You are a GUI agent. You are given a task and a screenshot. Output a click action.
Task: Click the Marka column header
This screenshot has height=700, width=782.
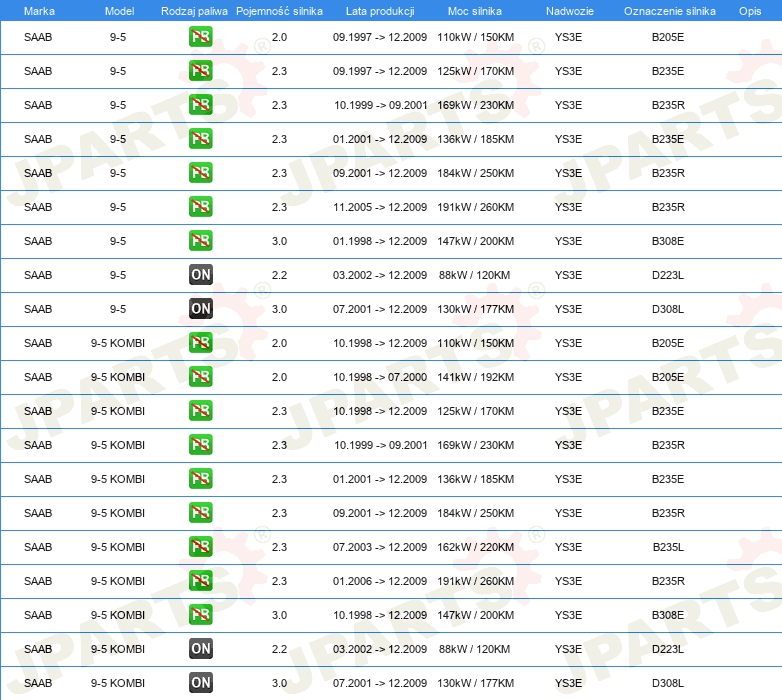(39, 11)
